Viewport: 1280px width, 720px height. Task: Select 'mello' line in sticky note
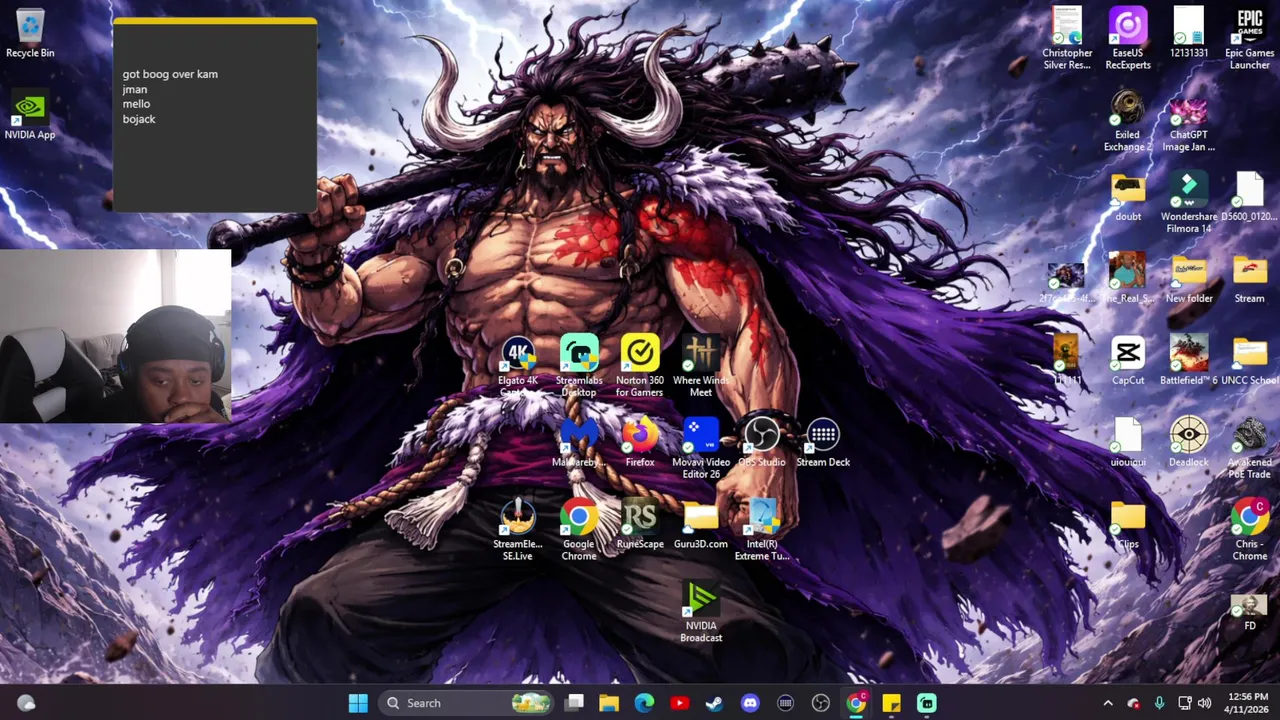pyautogui.click(x=136, y=104)
